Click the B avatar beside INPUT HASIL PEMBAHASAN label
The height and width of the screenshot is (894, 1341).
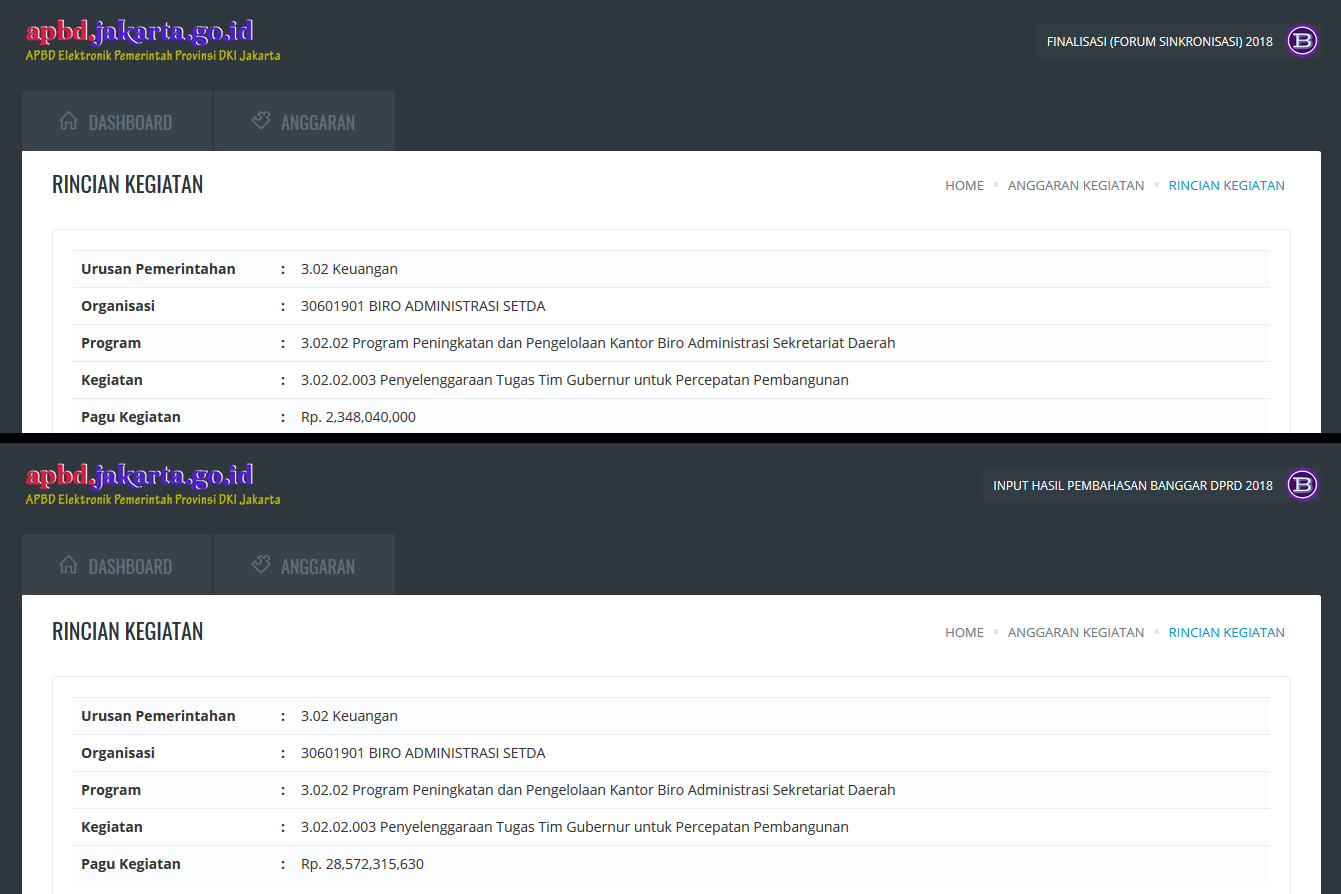tap(1302, 485)
